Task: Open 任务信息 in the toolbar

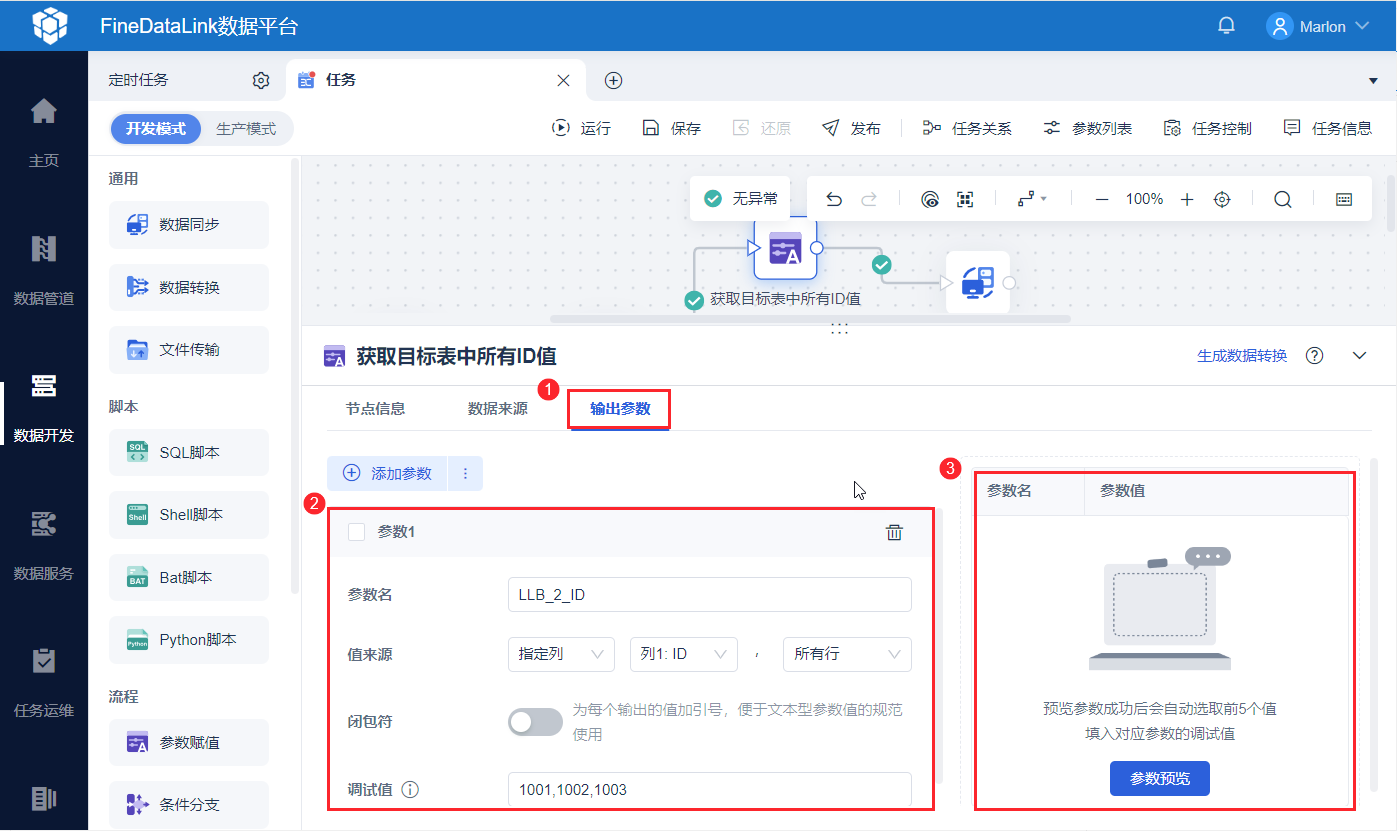Action: pos(1327,128)
